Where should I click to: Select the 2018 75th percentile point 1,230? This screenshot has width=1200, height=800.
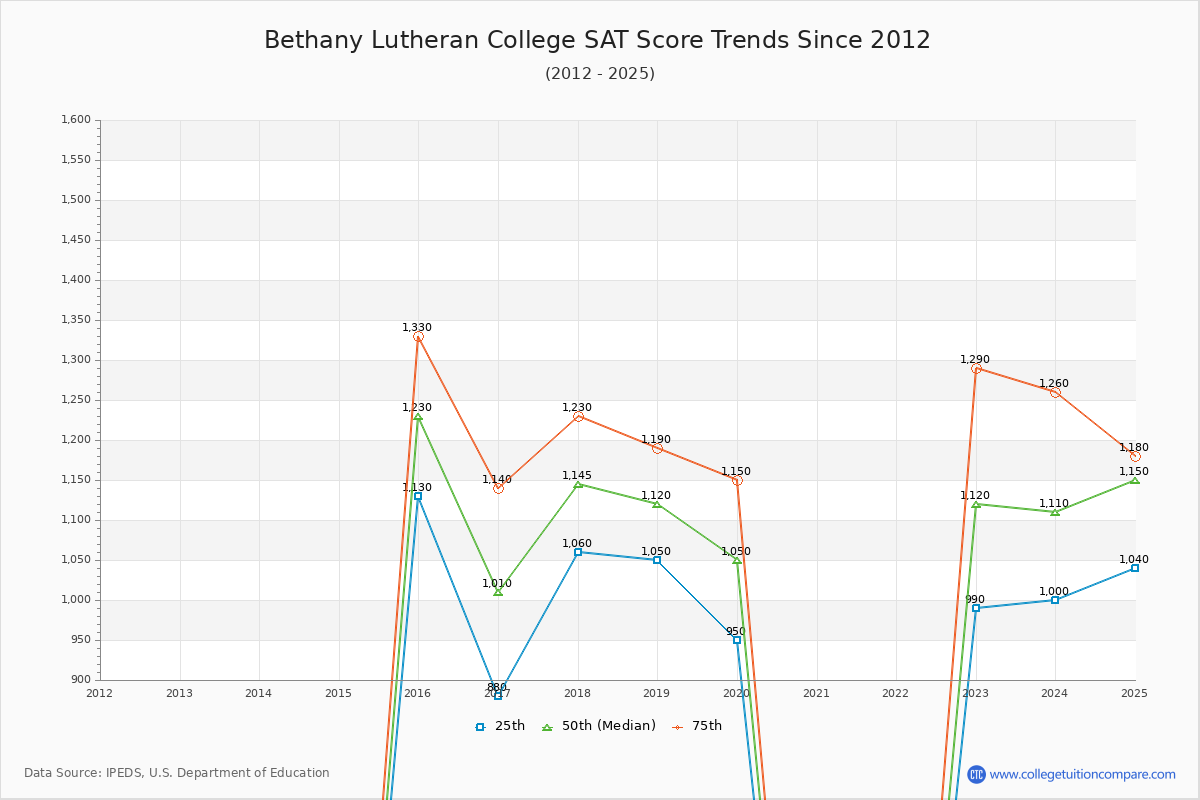(578, 416)
